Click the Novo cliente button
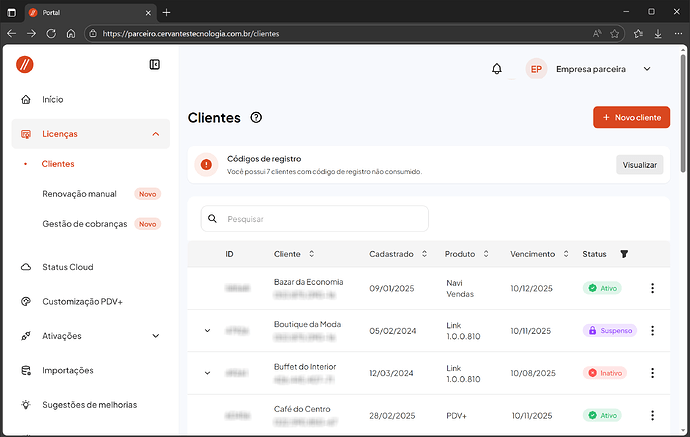 click(x=631, y=117)
